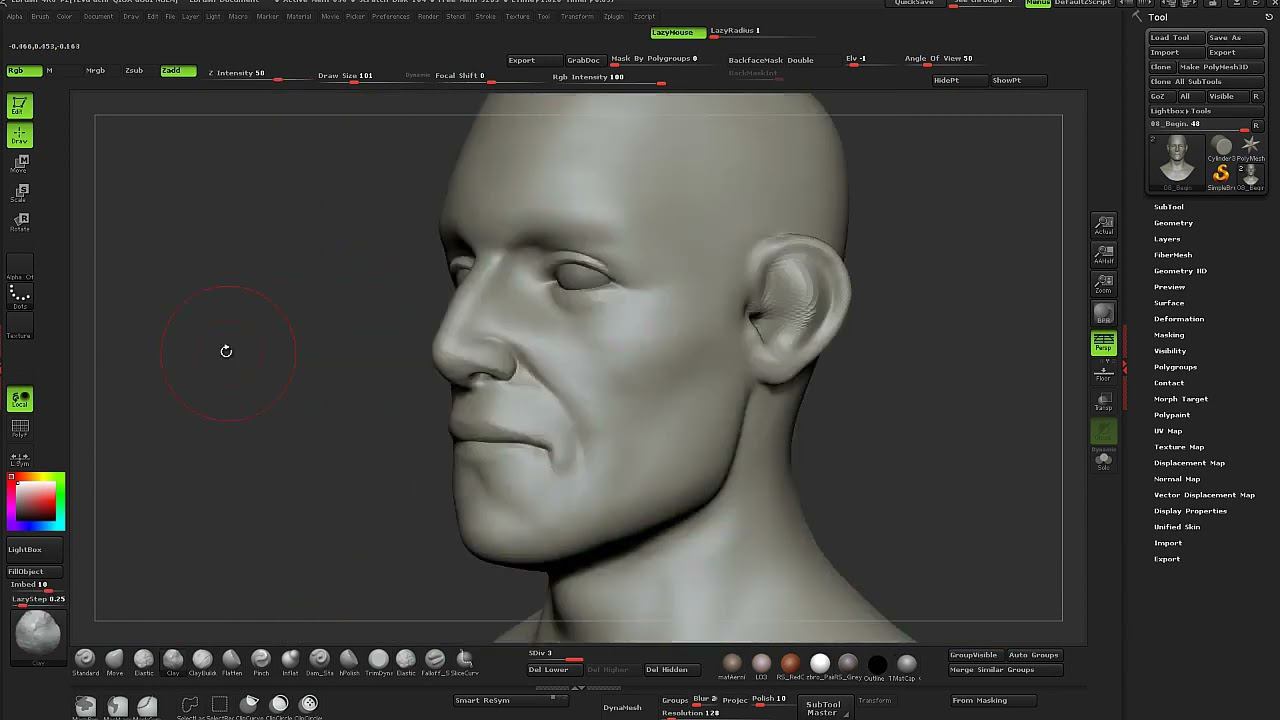
Task: Select the Move transform tool icon
Action: coord(20,163)
